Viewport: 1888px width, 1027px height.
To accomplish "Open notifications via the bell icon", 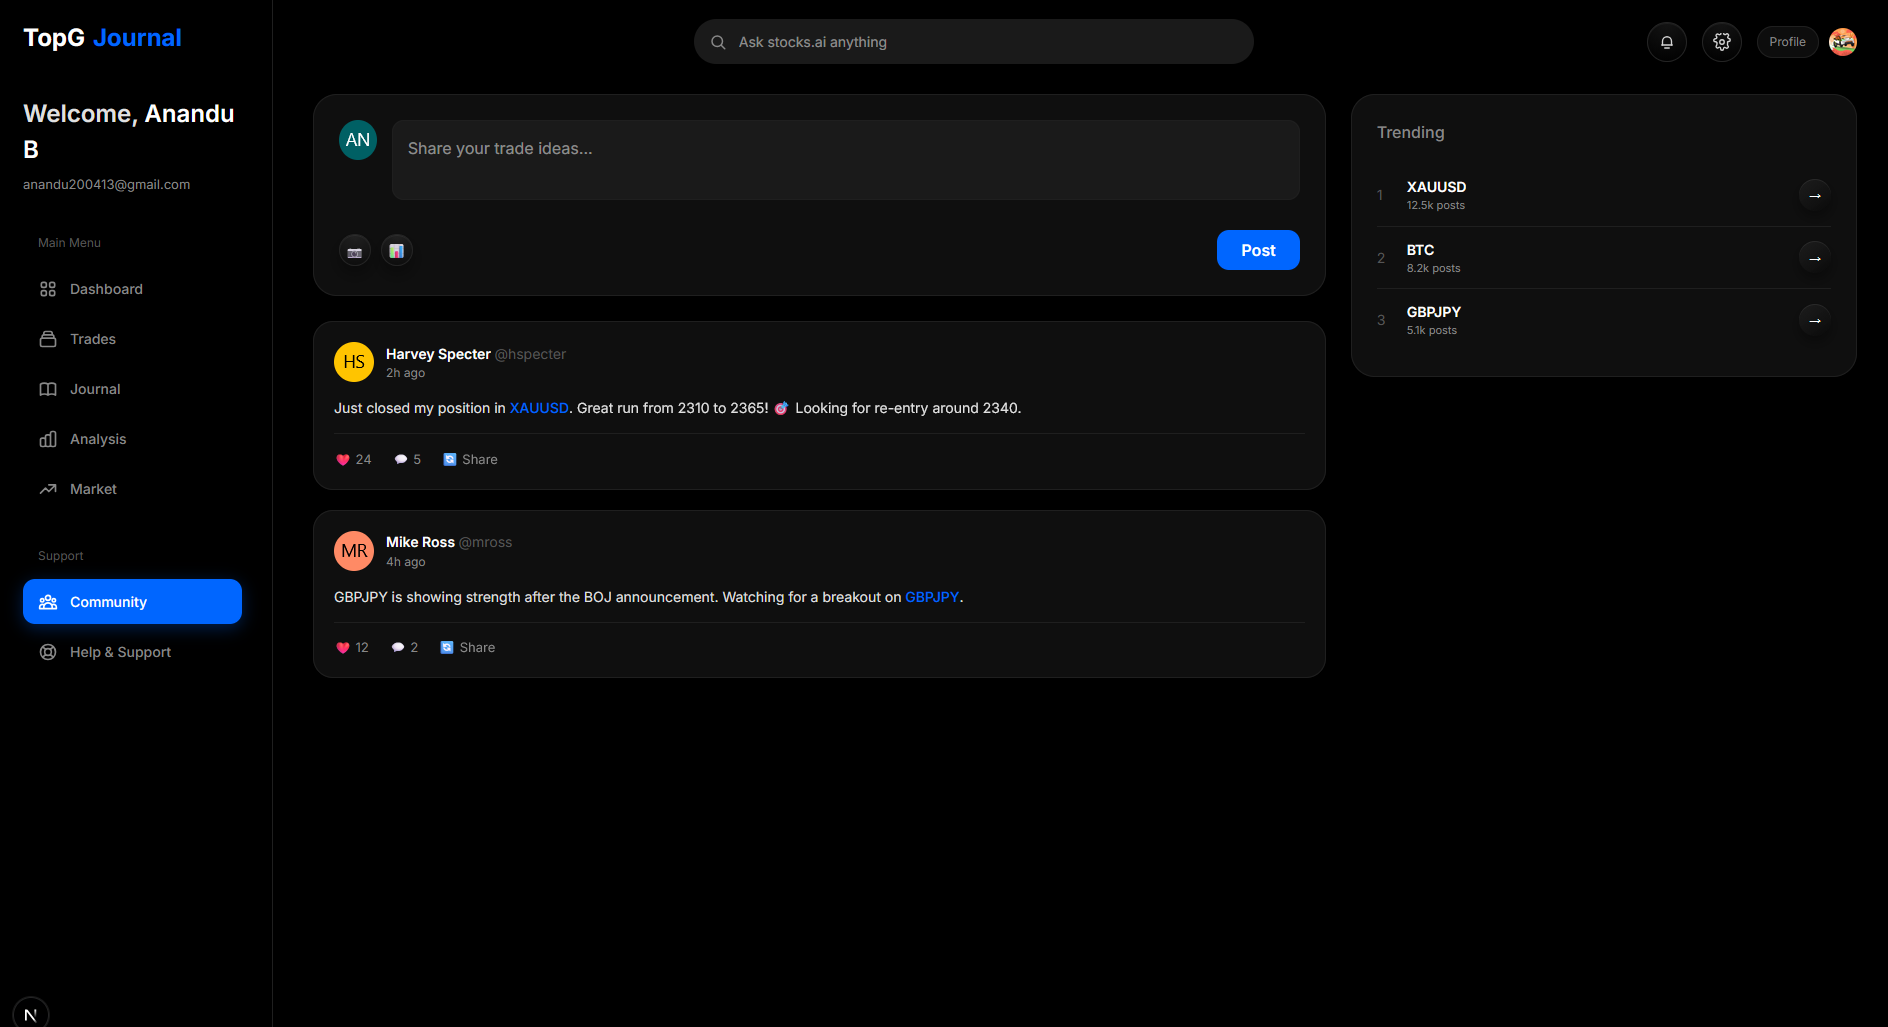I will click(1666, 41).
